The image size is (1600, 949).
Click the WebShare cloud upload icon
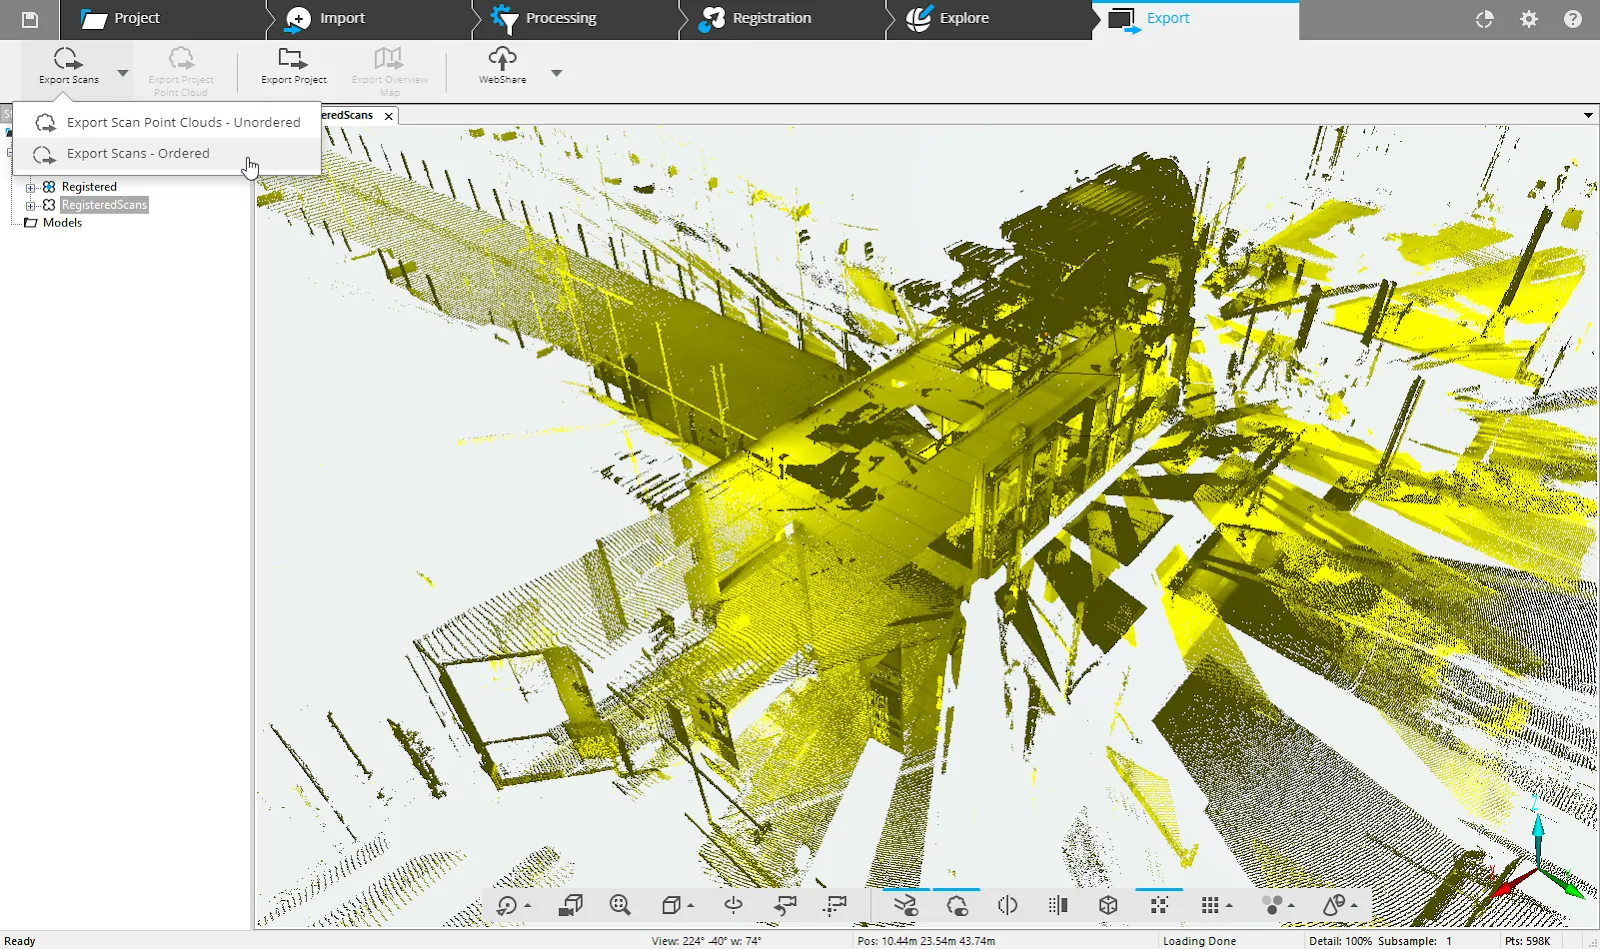502,58
